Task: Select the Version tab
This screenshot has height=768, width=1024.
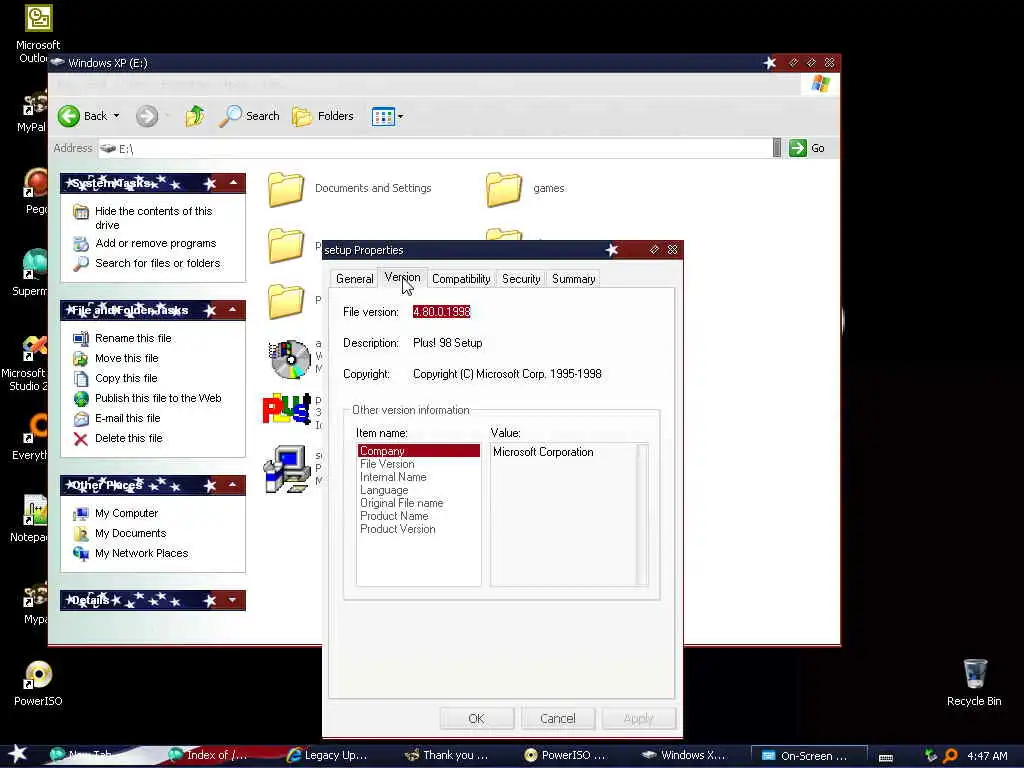Action: [x=402, y=278]
